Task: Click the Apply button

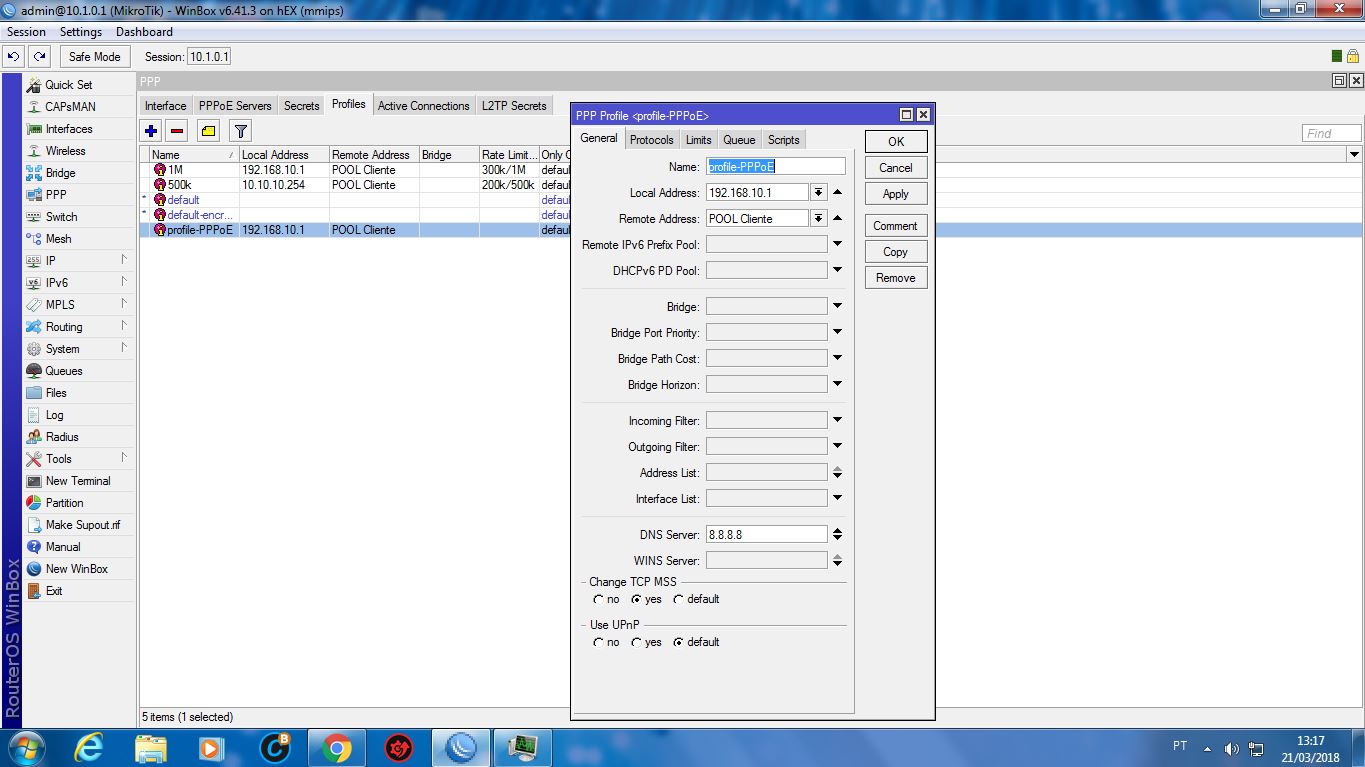Action: tap(895, 194)
